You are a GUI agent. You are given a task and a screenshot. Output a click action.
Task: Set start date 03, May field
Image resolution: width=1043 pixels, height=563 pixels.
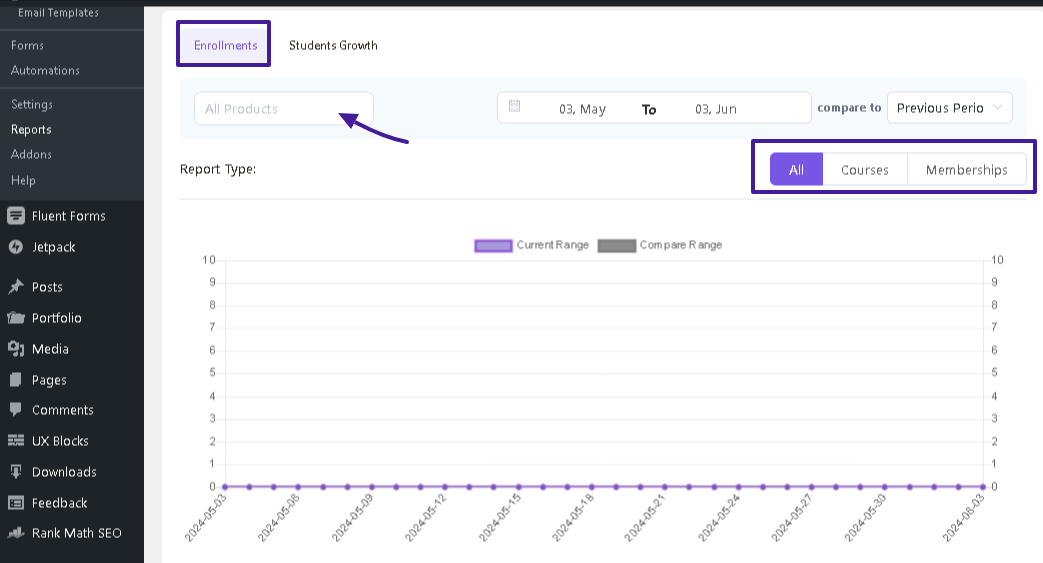[x=582, y=109]
